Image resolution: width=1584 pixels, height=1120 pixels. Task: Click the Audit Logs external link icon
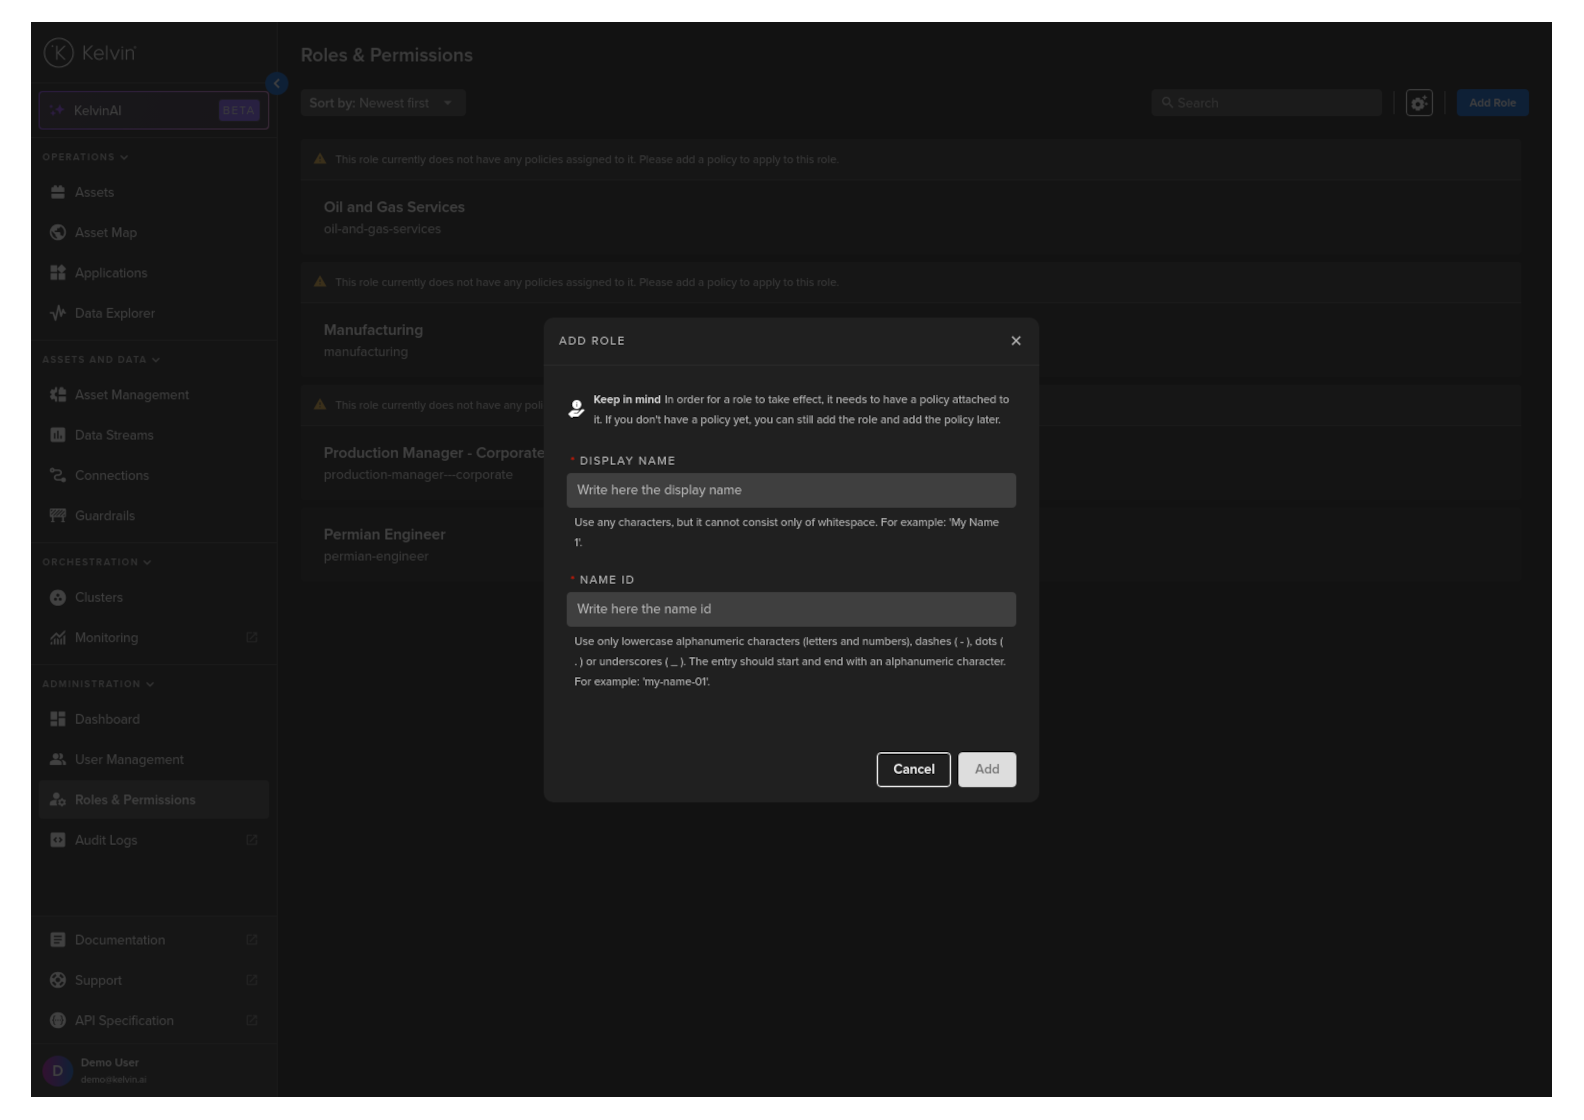[x=252, y=840]
